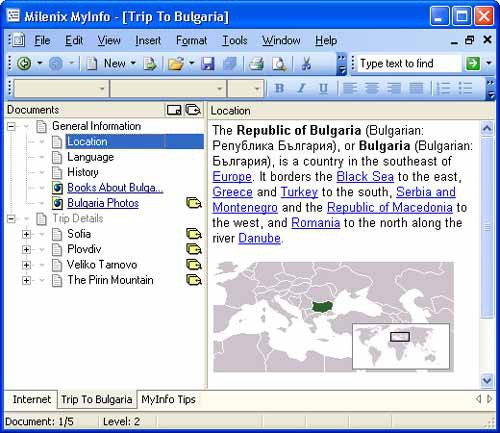Open the Format menu
This screenshot has width=500, height=433.
191,41
